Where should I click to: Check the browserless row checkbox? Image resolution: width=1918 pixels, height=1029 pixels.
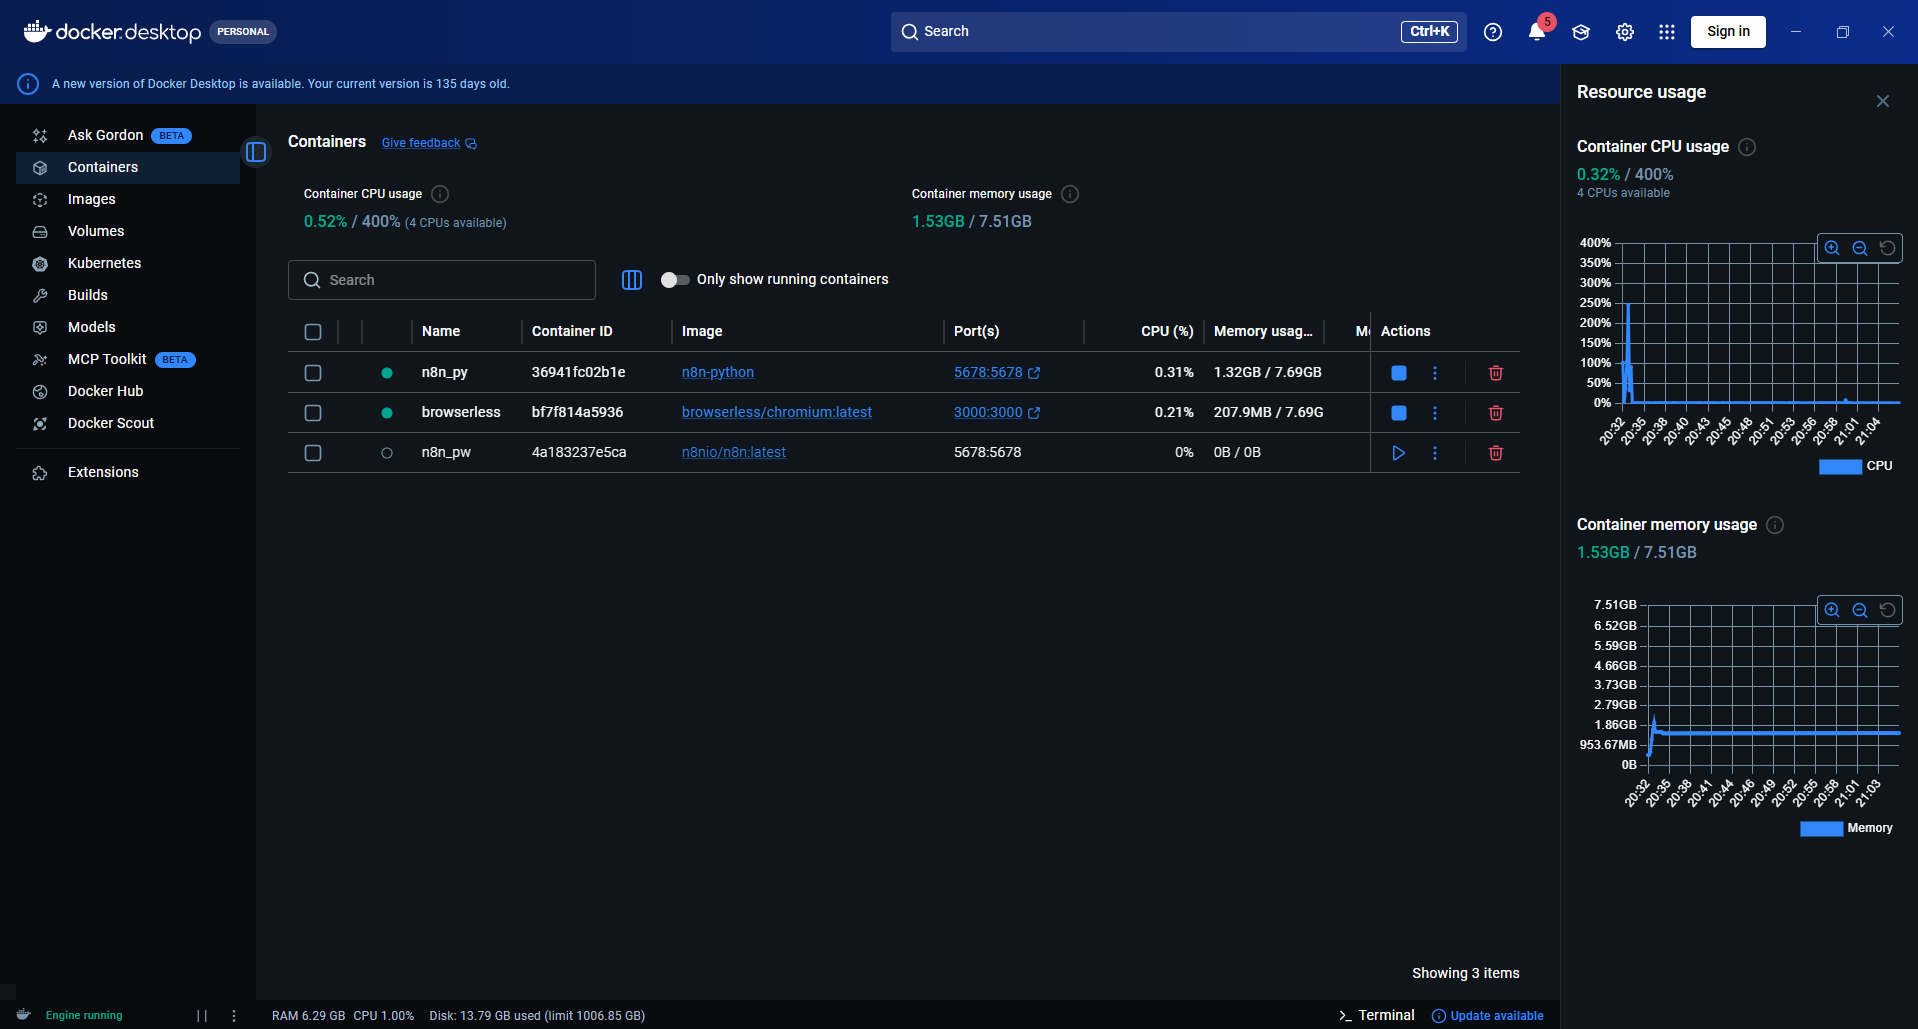point(313,413)
